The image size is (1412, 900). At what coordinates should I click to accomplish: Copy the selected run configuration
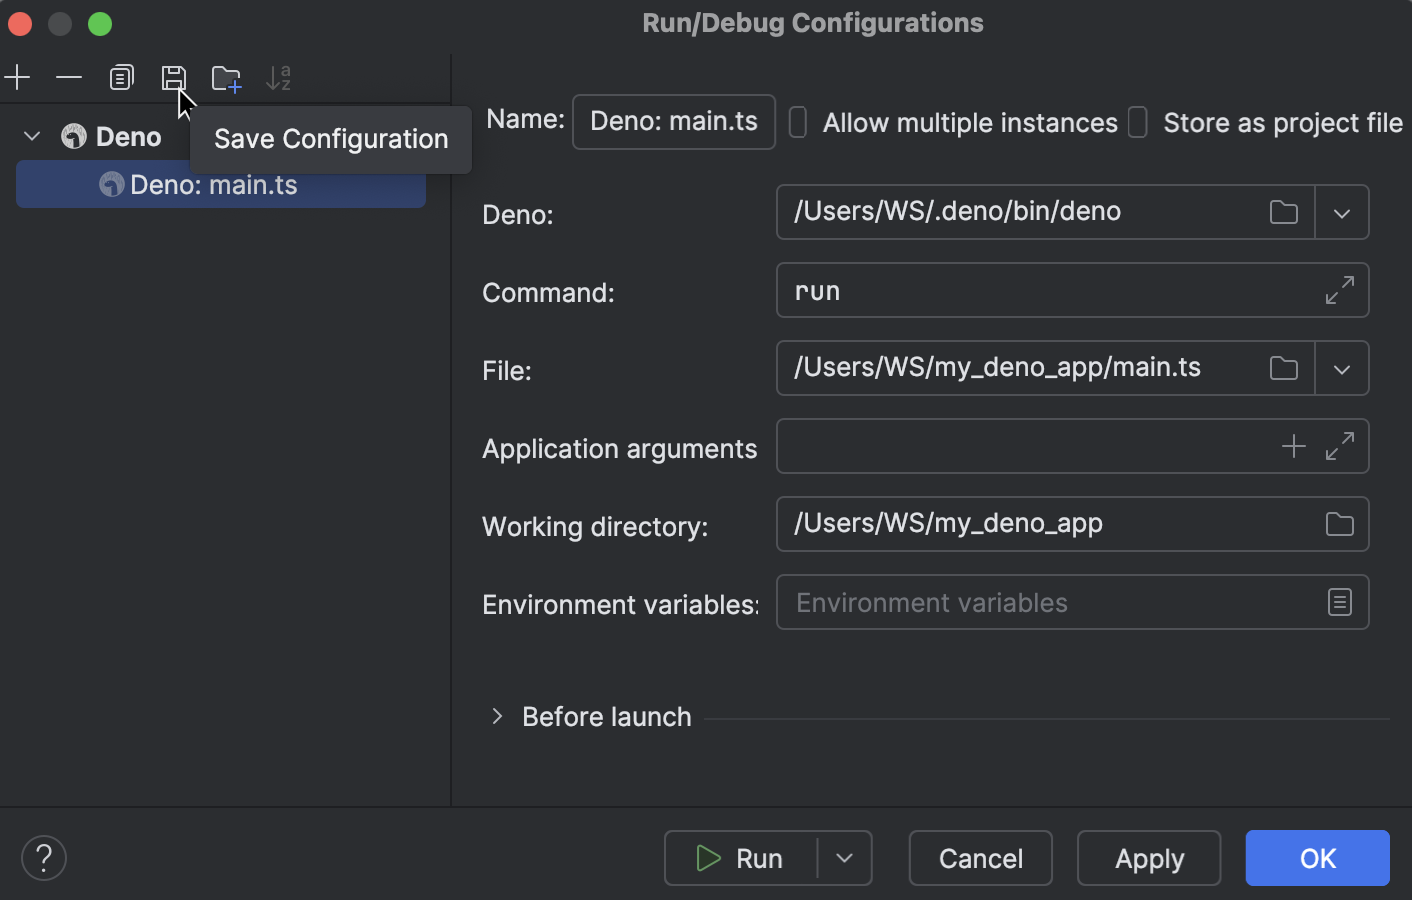[121, 77]
